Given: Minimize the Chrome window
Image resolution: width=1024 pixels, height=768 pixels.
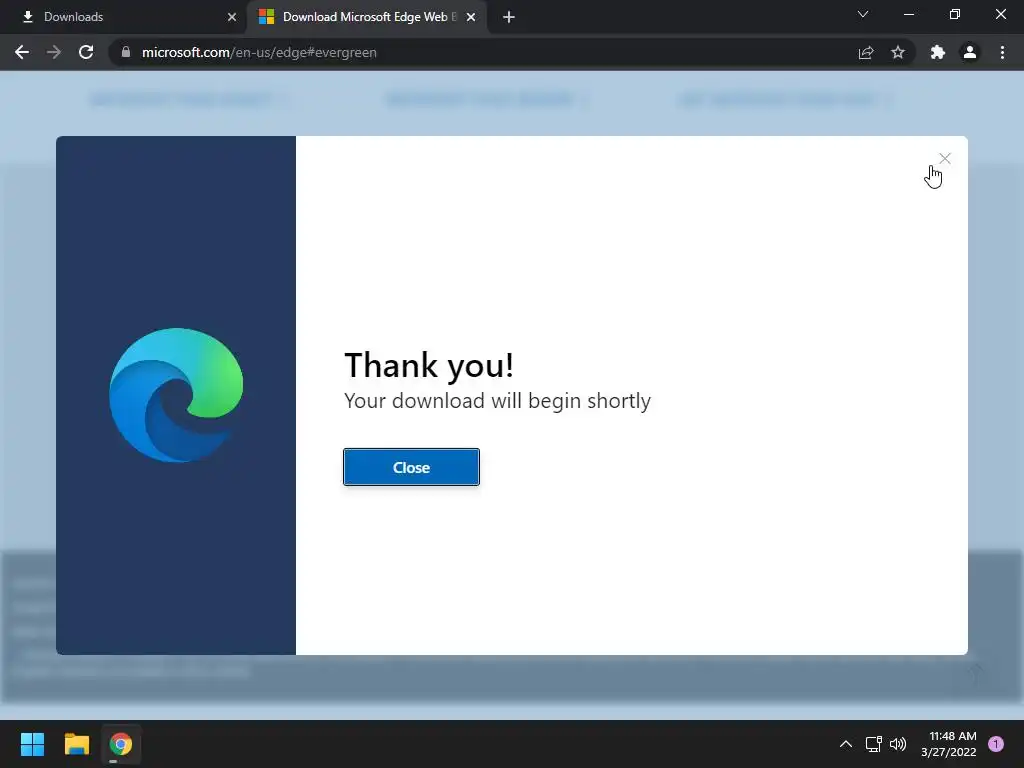Looking at the screenshot, I should click(909, 14).
